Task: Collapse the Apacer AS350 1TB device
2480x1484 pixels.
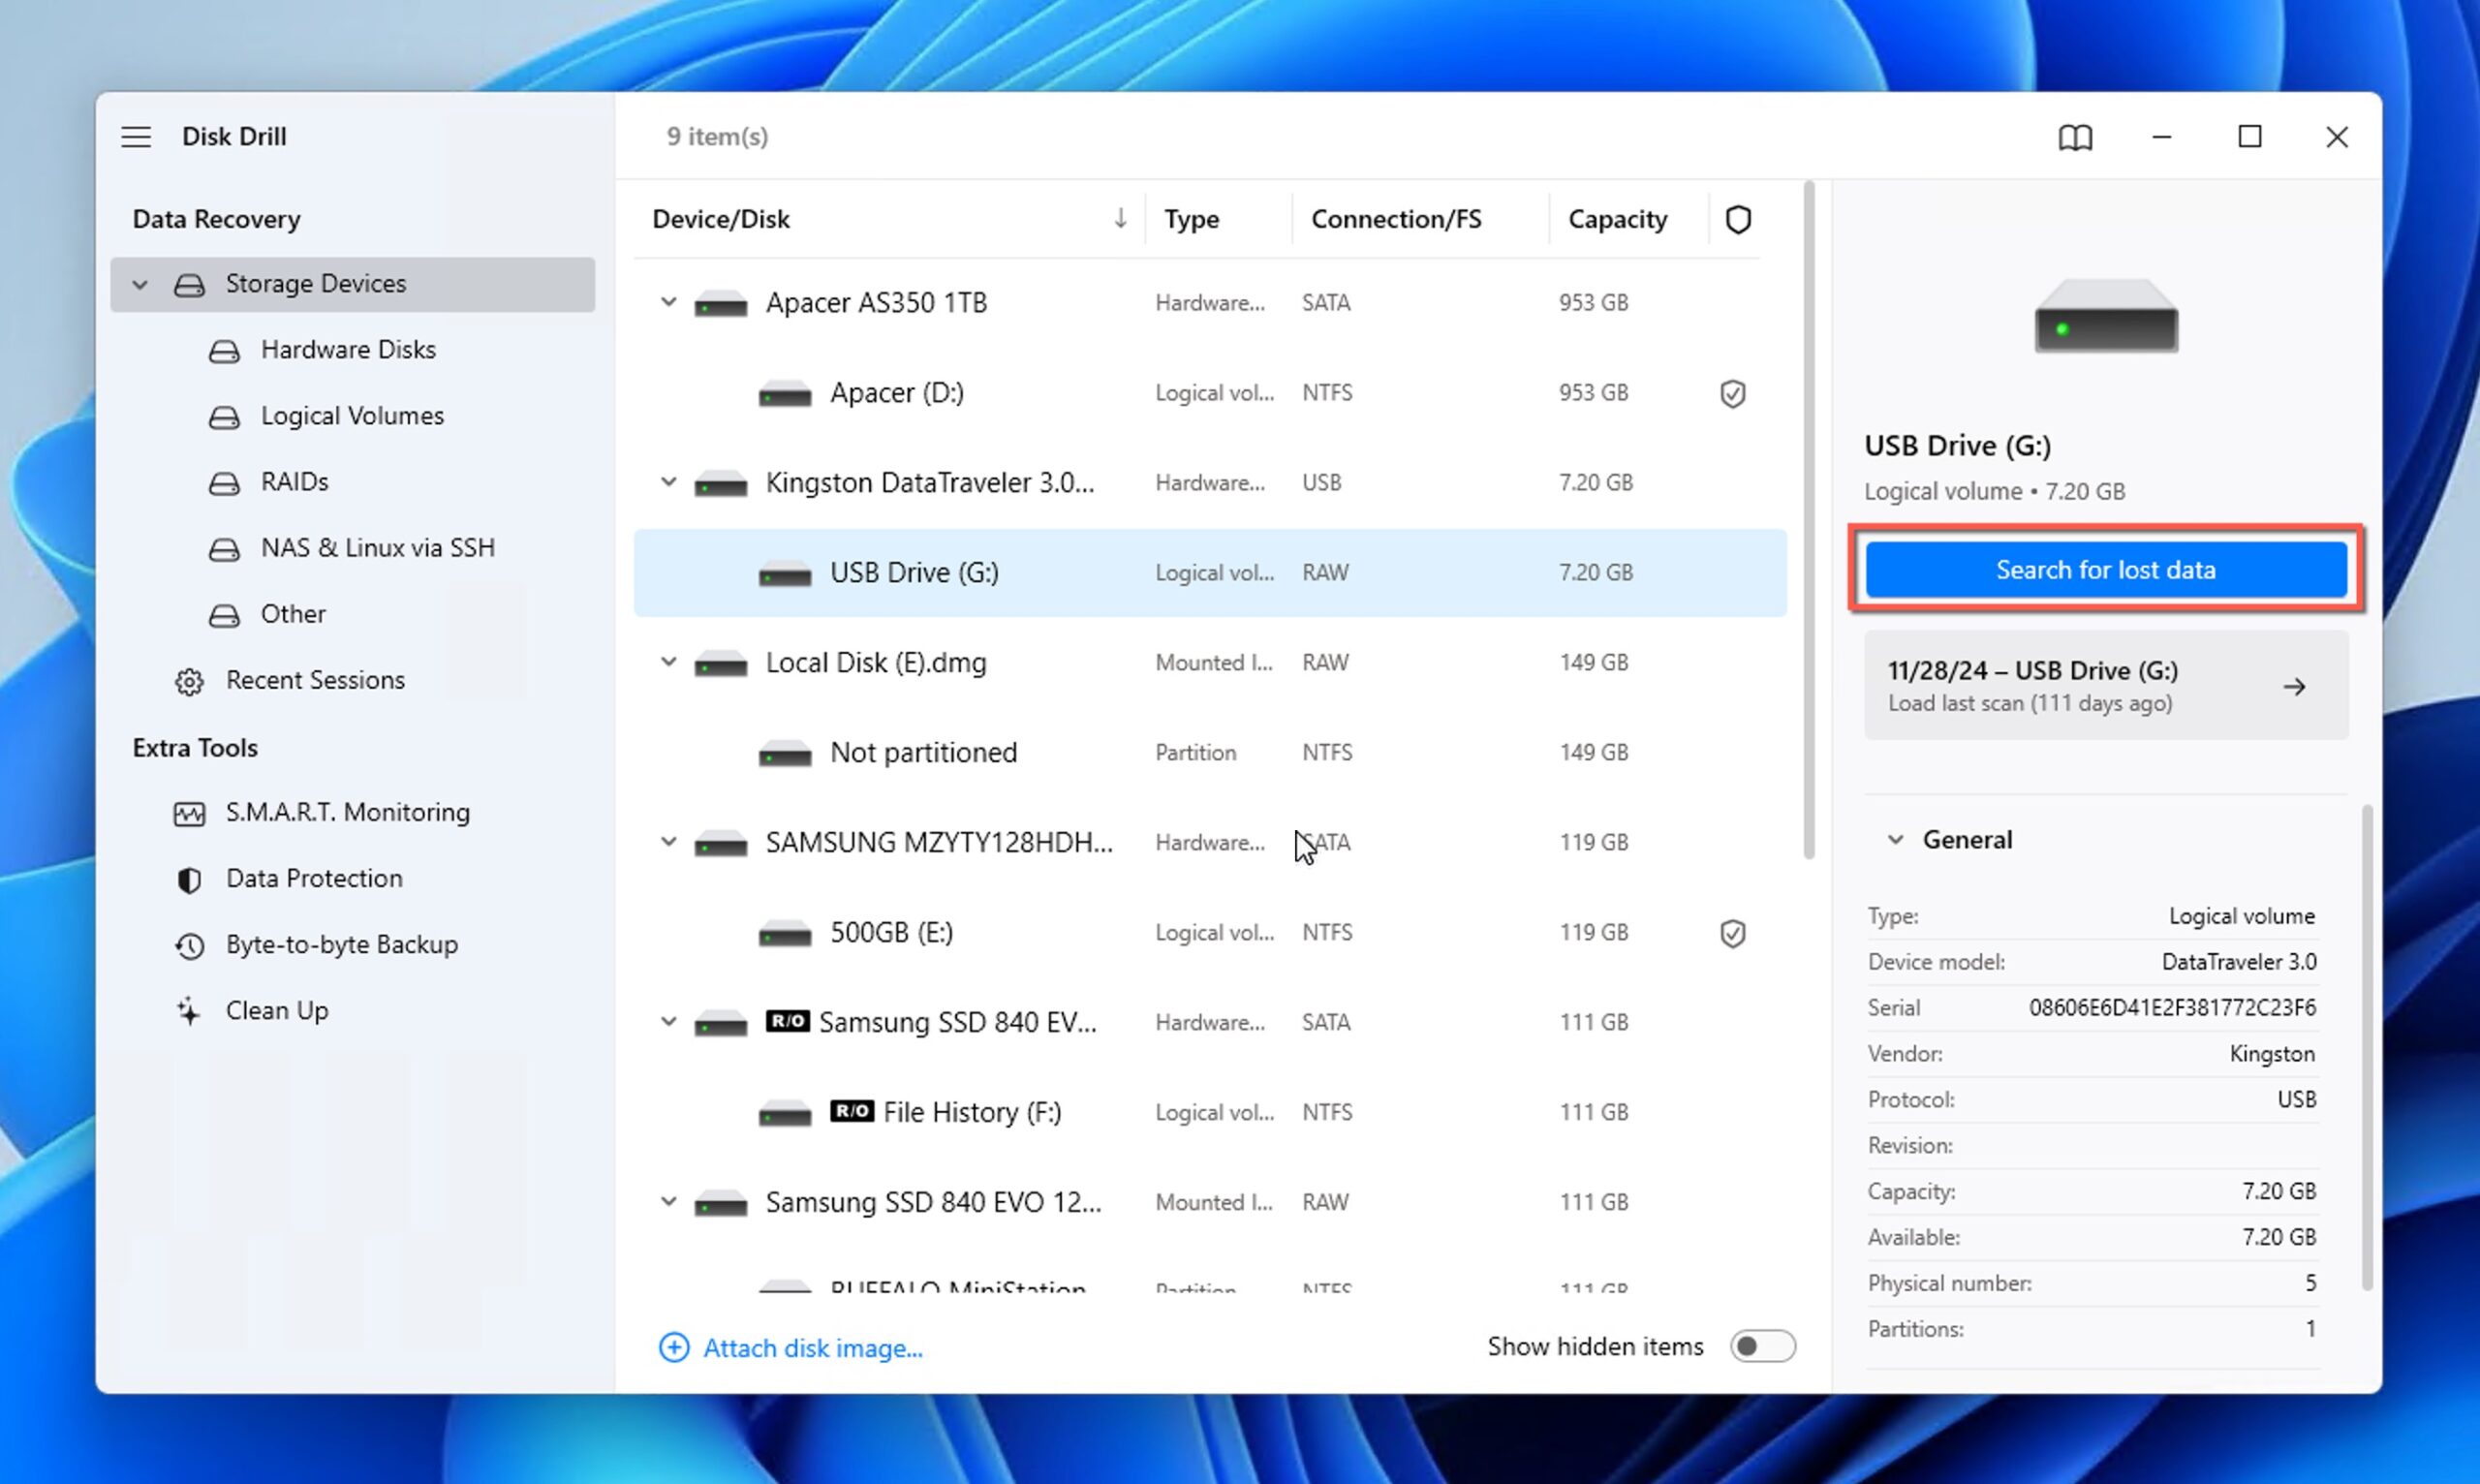Action: pyautogui.click(x=669, y=302)
